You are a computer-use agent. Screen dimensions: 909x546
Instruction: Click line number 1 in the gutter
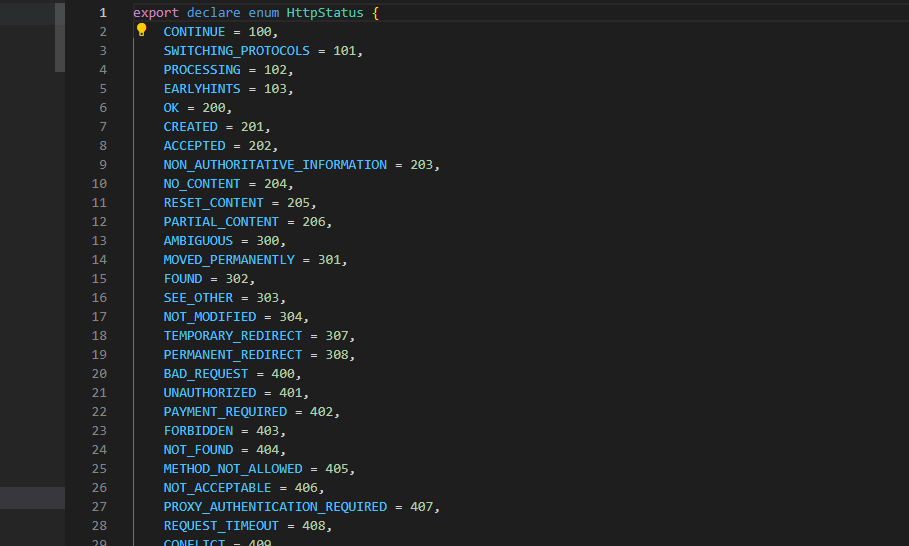click(x=103, y=13)
